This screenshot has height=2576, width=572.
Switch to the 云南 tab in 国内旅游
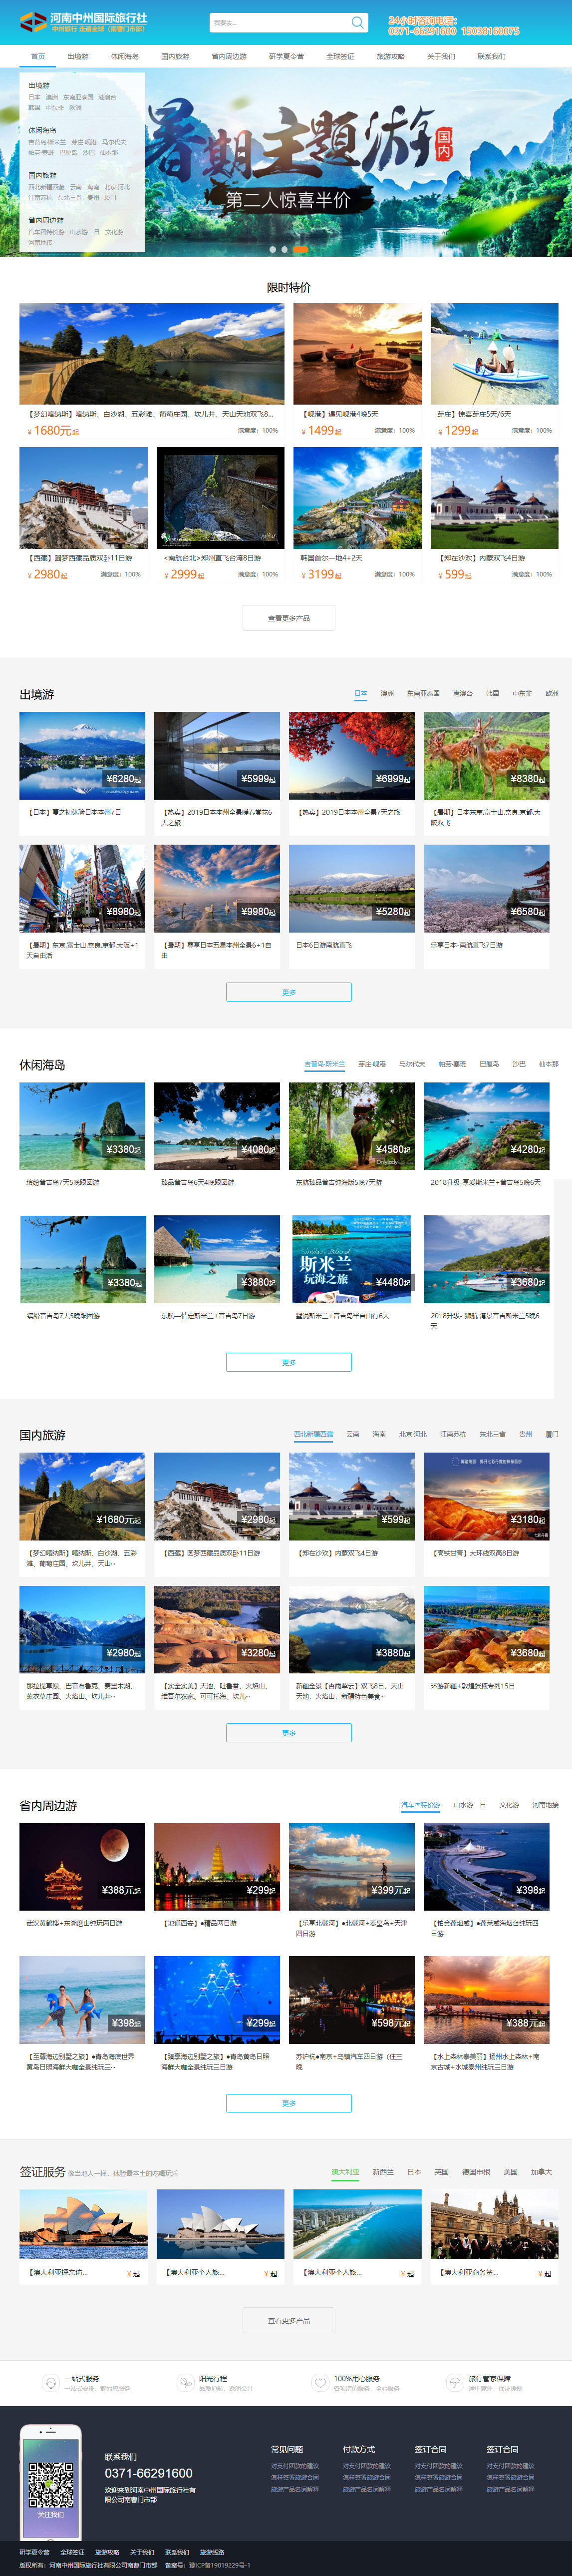pyautogui.click(x=353, y=1434)
